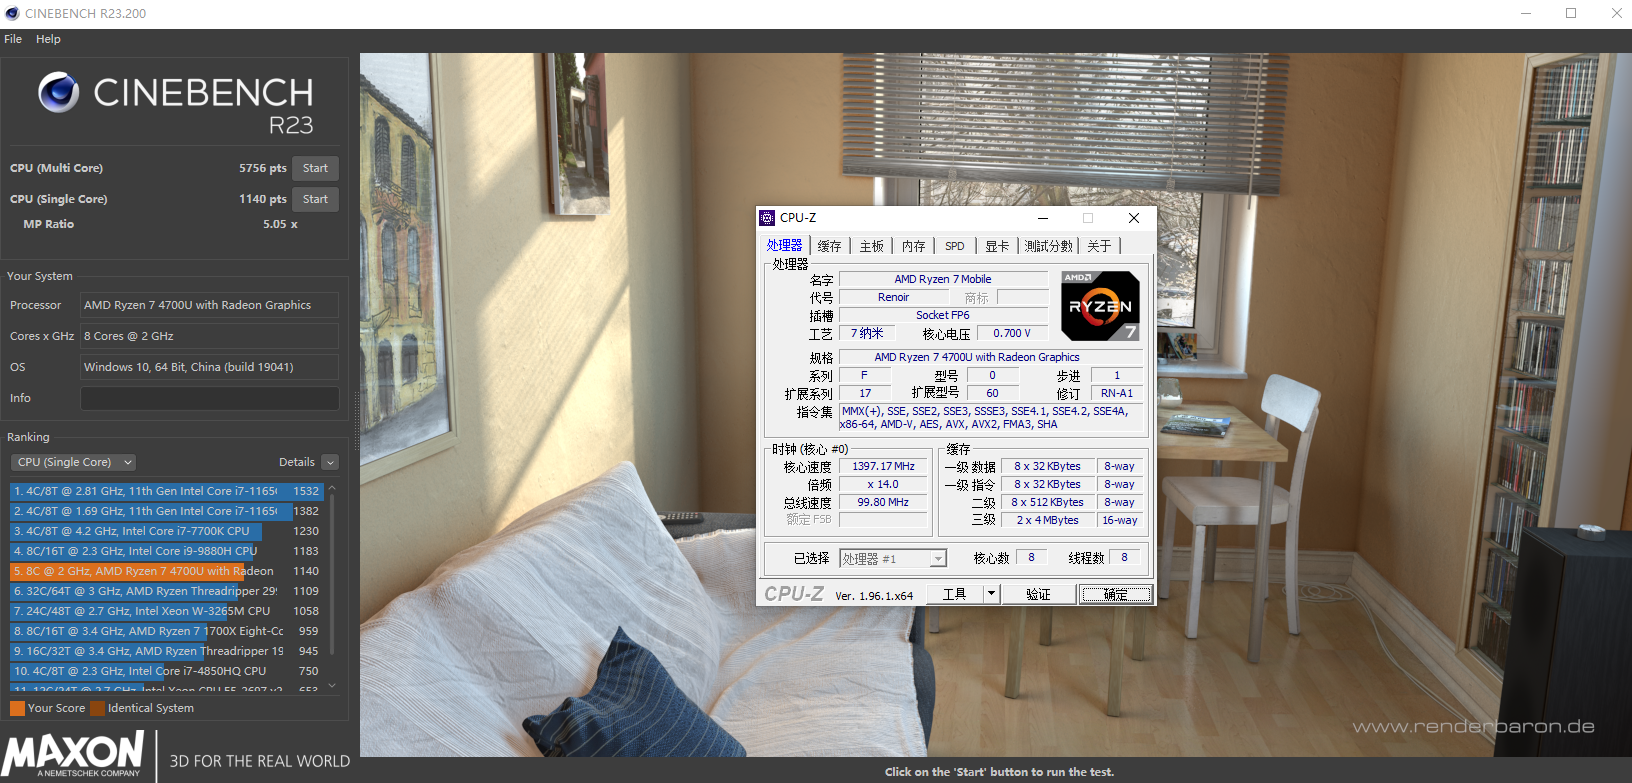Select ranking row 3 Intel Core i7-7700K
Viewport: 1632px width, 783px height.
pyautogui.click(x=165, y=531)
